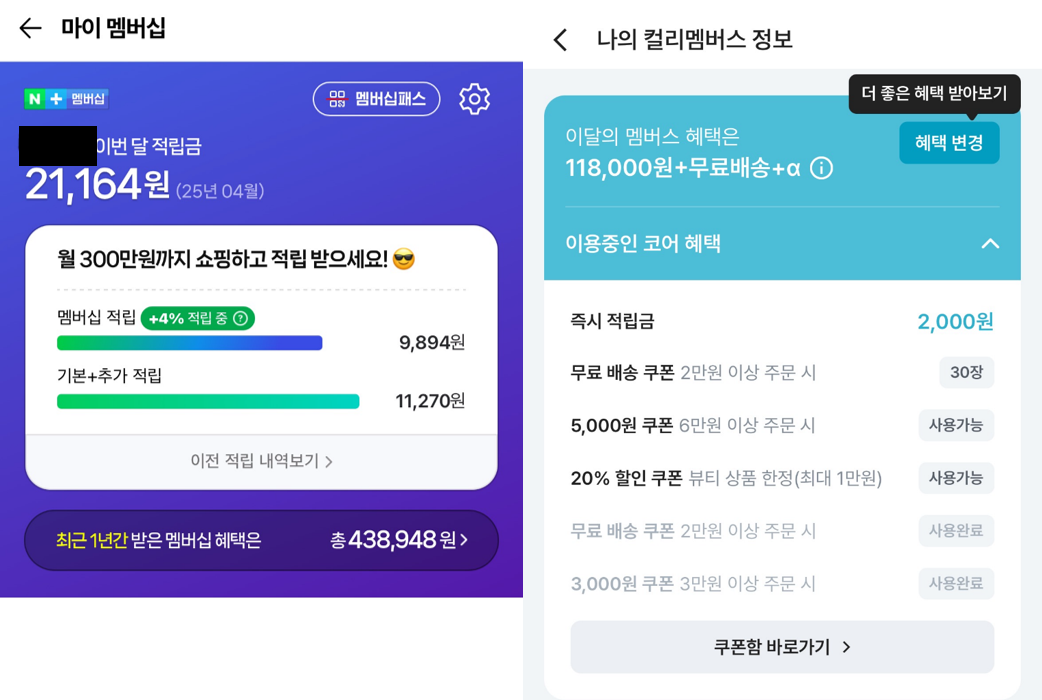The height and width of the screenshot is (700, 1042).
Task: Open settings gear icon in membership header
Action: (x=474, y=99)
